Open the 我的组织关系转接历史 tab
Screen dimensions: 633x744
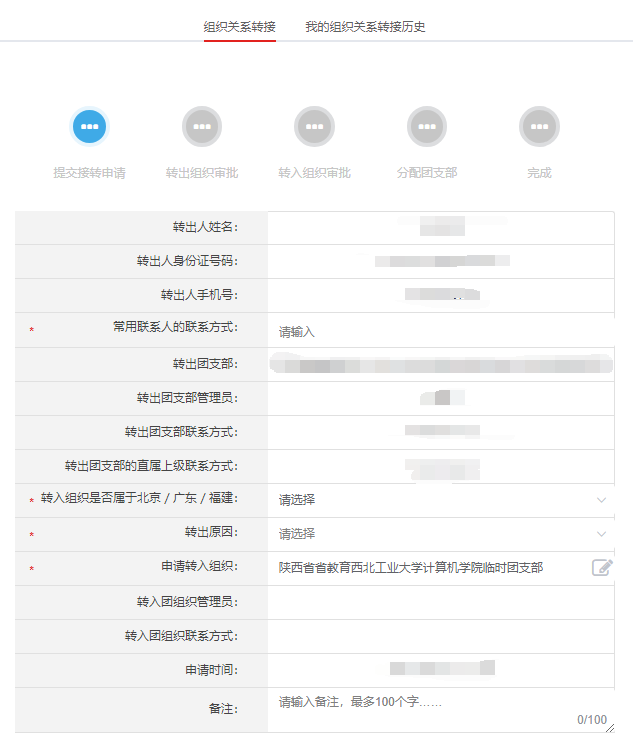365,27
